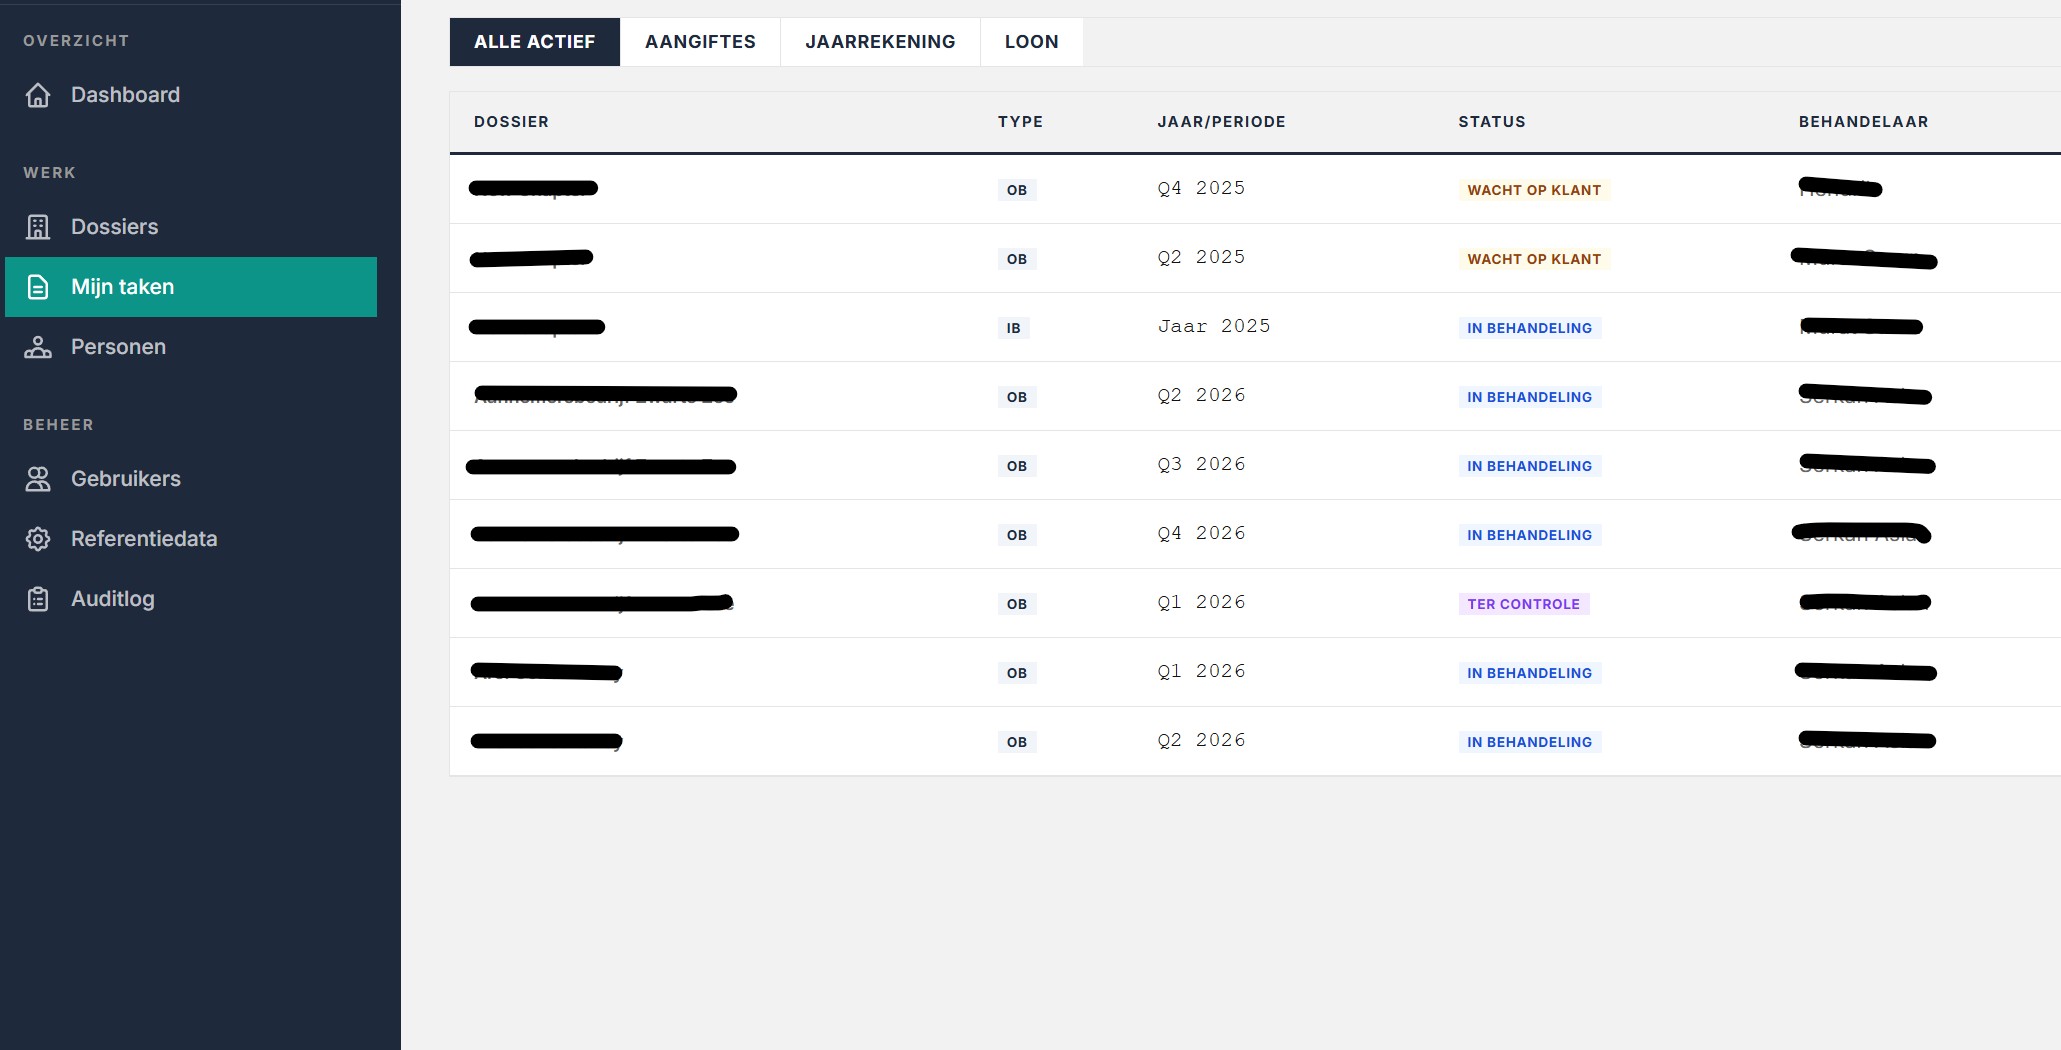Screen dimensions: 2061x1050
Task: Click the OB badge in the Q4 2026 row
Action: tap(1017, 535)
